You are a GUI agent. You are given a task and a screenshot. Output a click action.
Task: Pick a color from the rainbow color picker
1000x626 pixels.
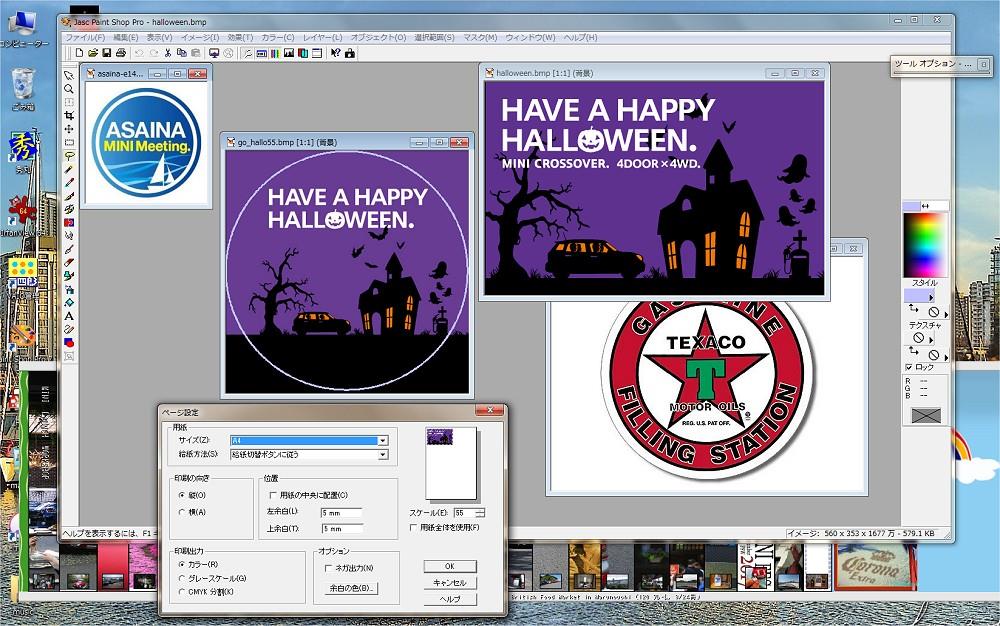tap(925, 244)
